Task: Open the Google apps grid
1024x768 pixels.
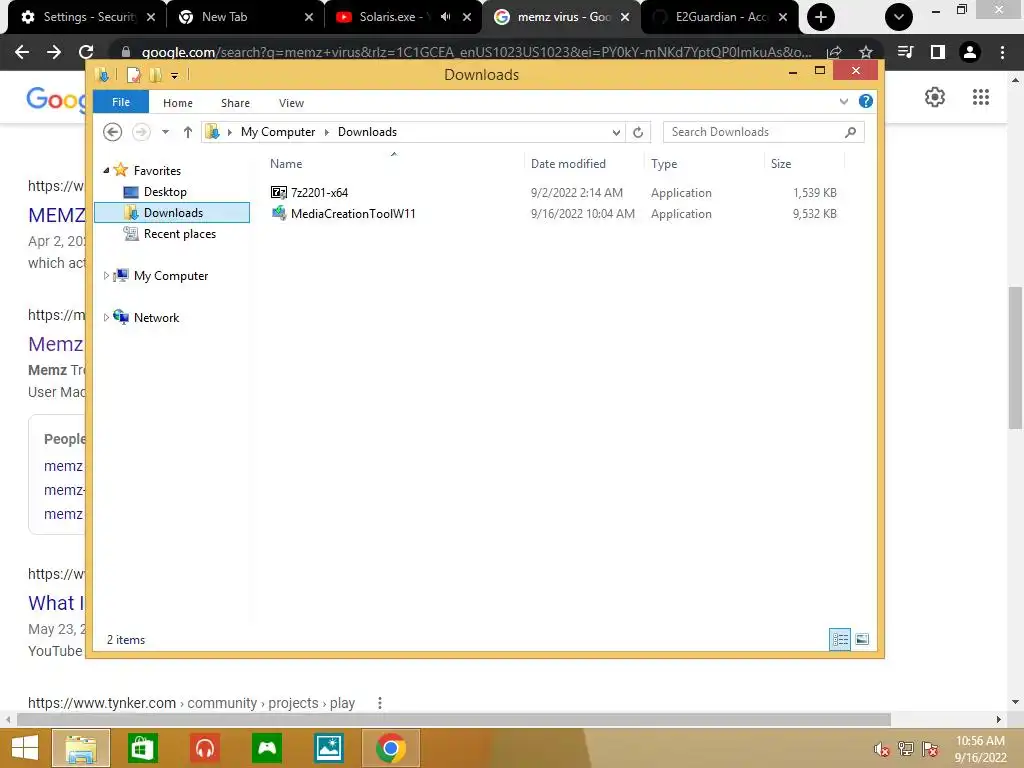Action: click(x=981, y=97)
